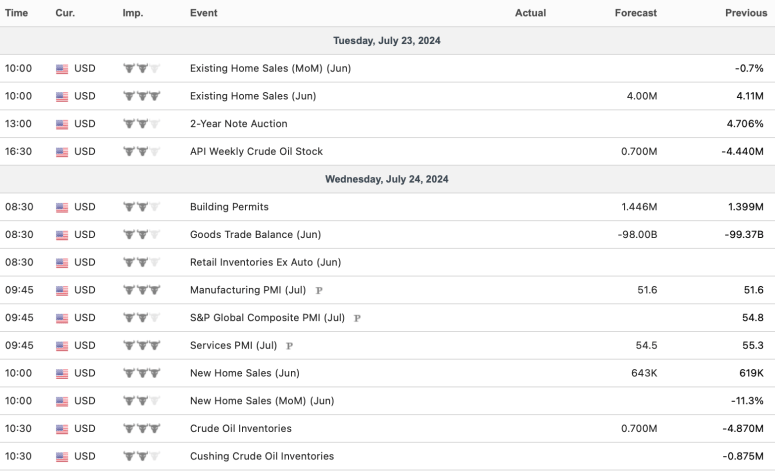775x473 pixels.
Task: Open S&P Global Composite PMI (Jul) event
Action: [267, 317]
